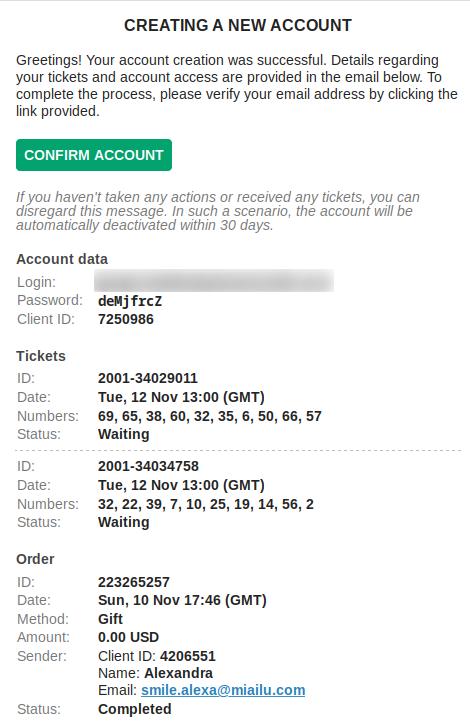Click the Completed order status
Screen dimensions: 470x725
(x=135, y=709)
